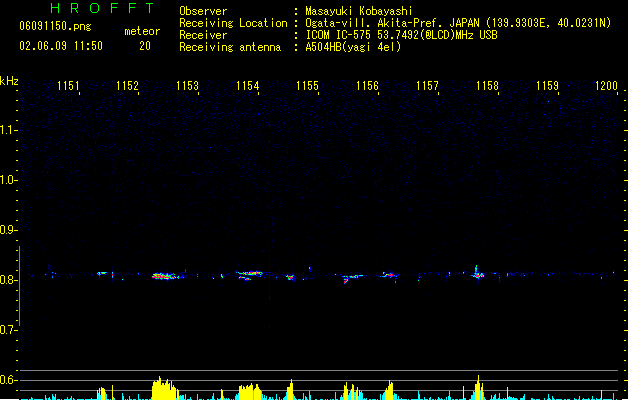Image resolution: width=629 pixels, height=400 pixels.
Task: Click the bright meteor echo between 1152 and 1153
Action: click(165, 276)
